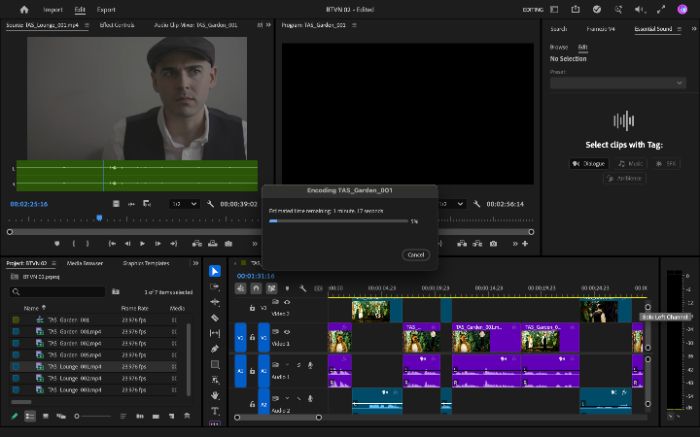
Task: Select the Pen tool in toolbar
Action: point(215,349)
